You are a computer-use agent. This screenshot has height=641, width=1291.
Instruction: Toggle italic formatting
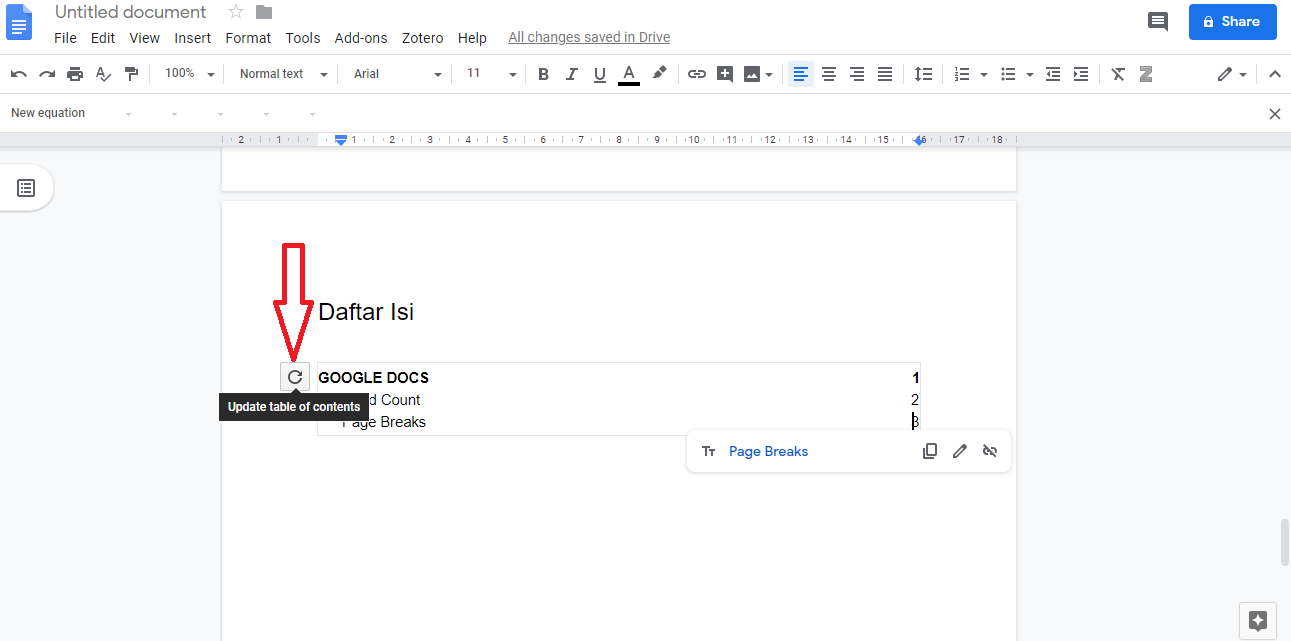tap(571, 73)
